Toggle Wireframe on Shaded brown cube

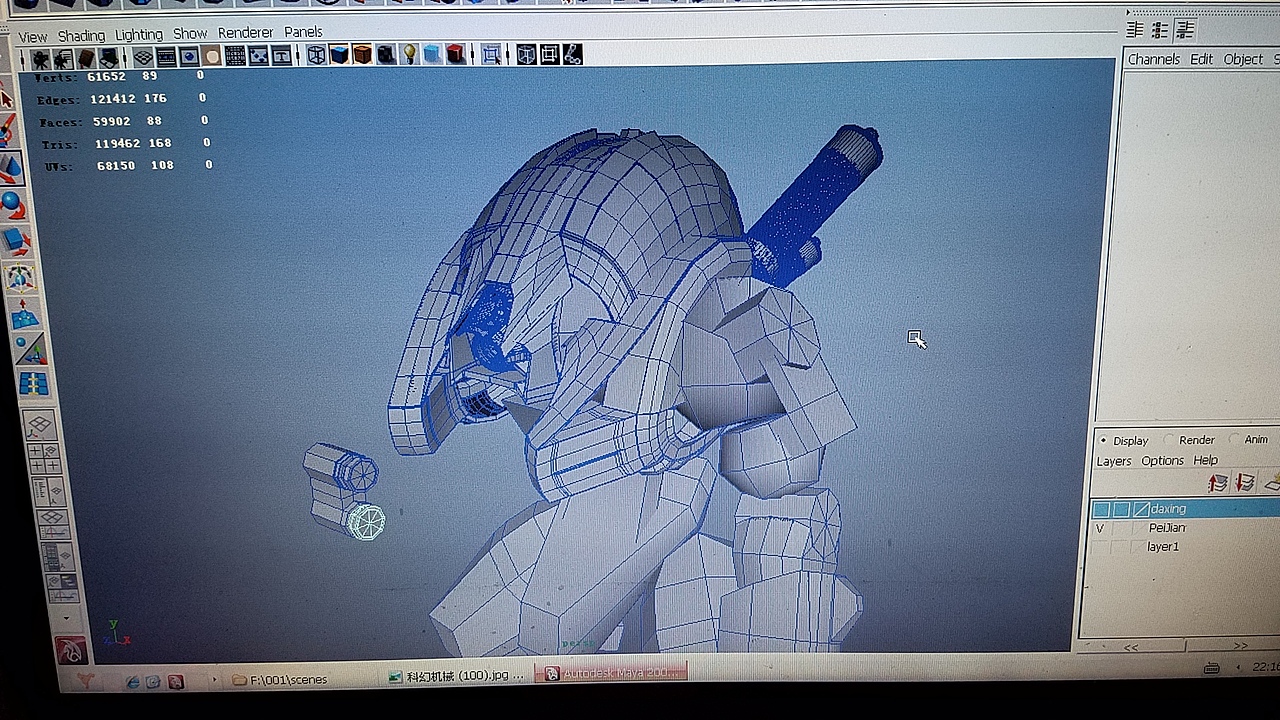coord(362,55)
